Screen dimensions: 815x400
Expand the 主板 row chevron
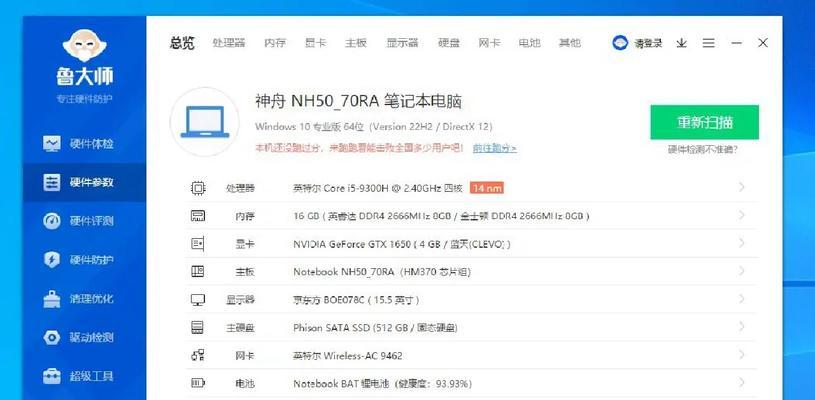pos(742,271)
